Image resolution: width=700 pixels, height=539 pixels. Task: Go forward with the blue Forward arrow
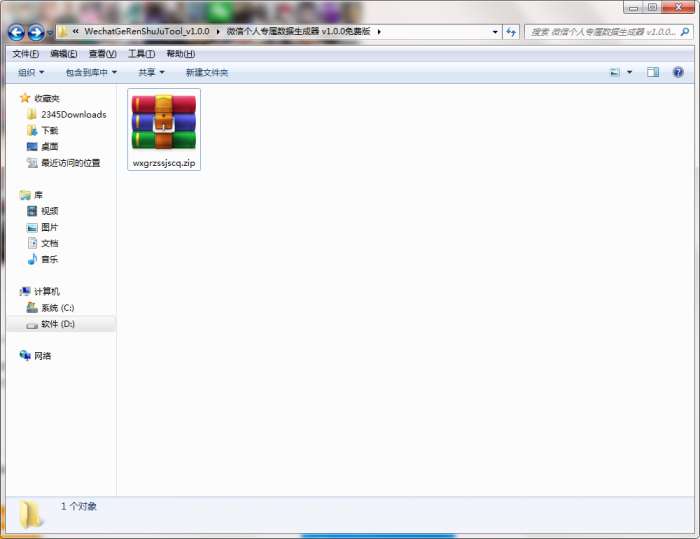click(36, 32)
